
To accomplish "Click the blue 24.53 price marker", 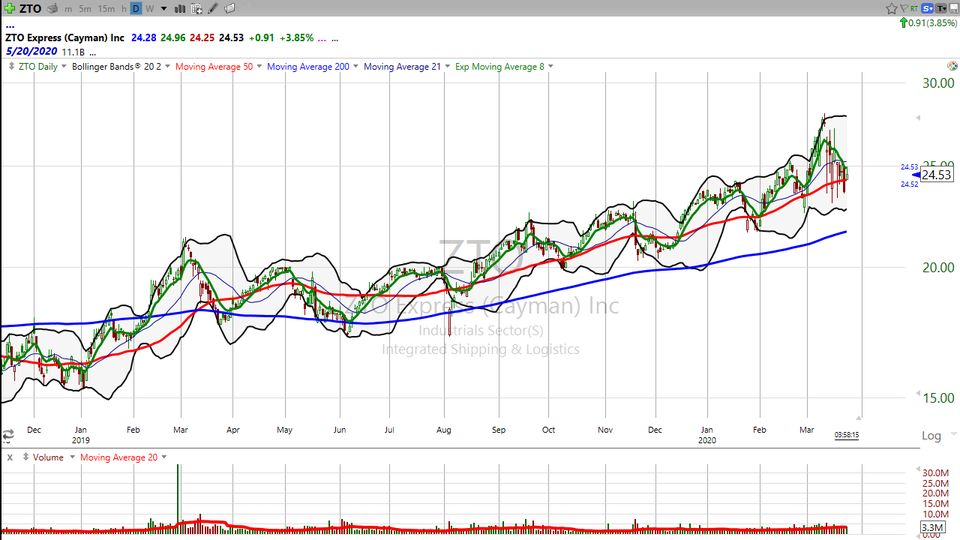I will tap(909, 167).
